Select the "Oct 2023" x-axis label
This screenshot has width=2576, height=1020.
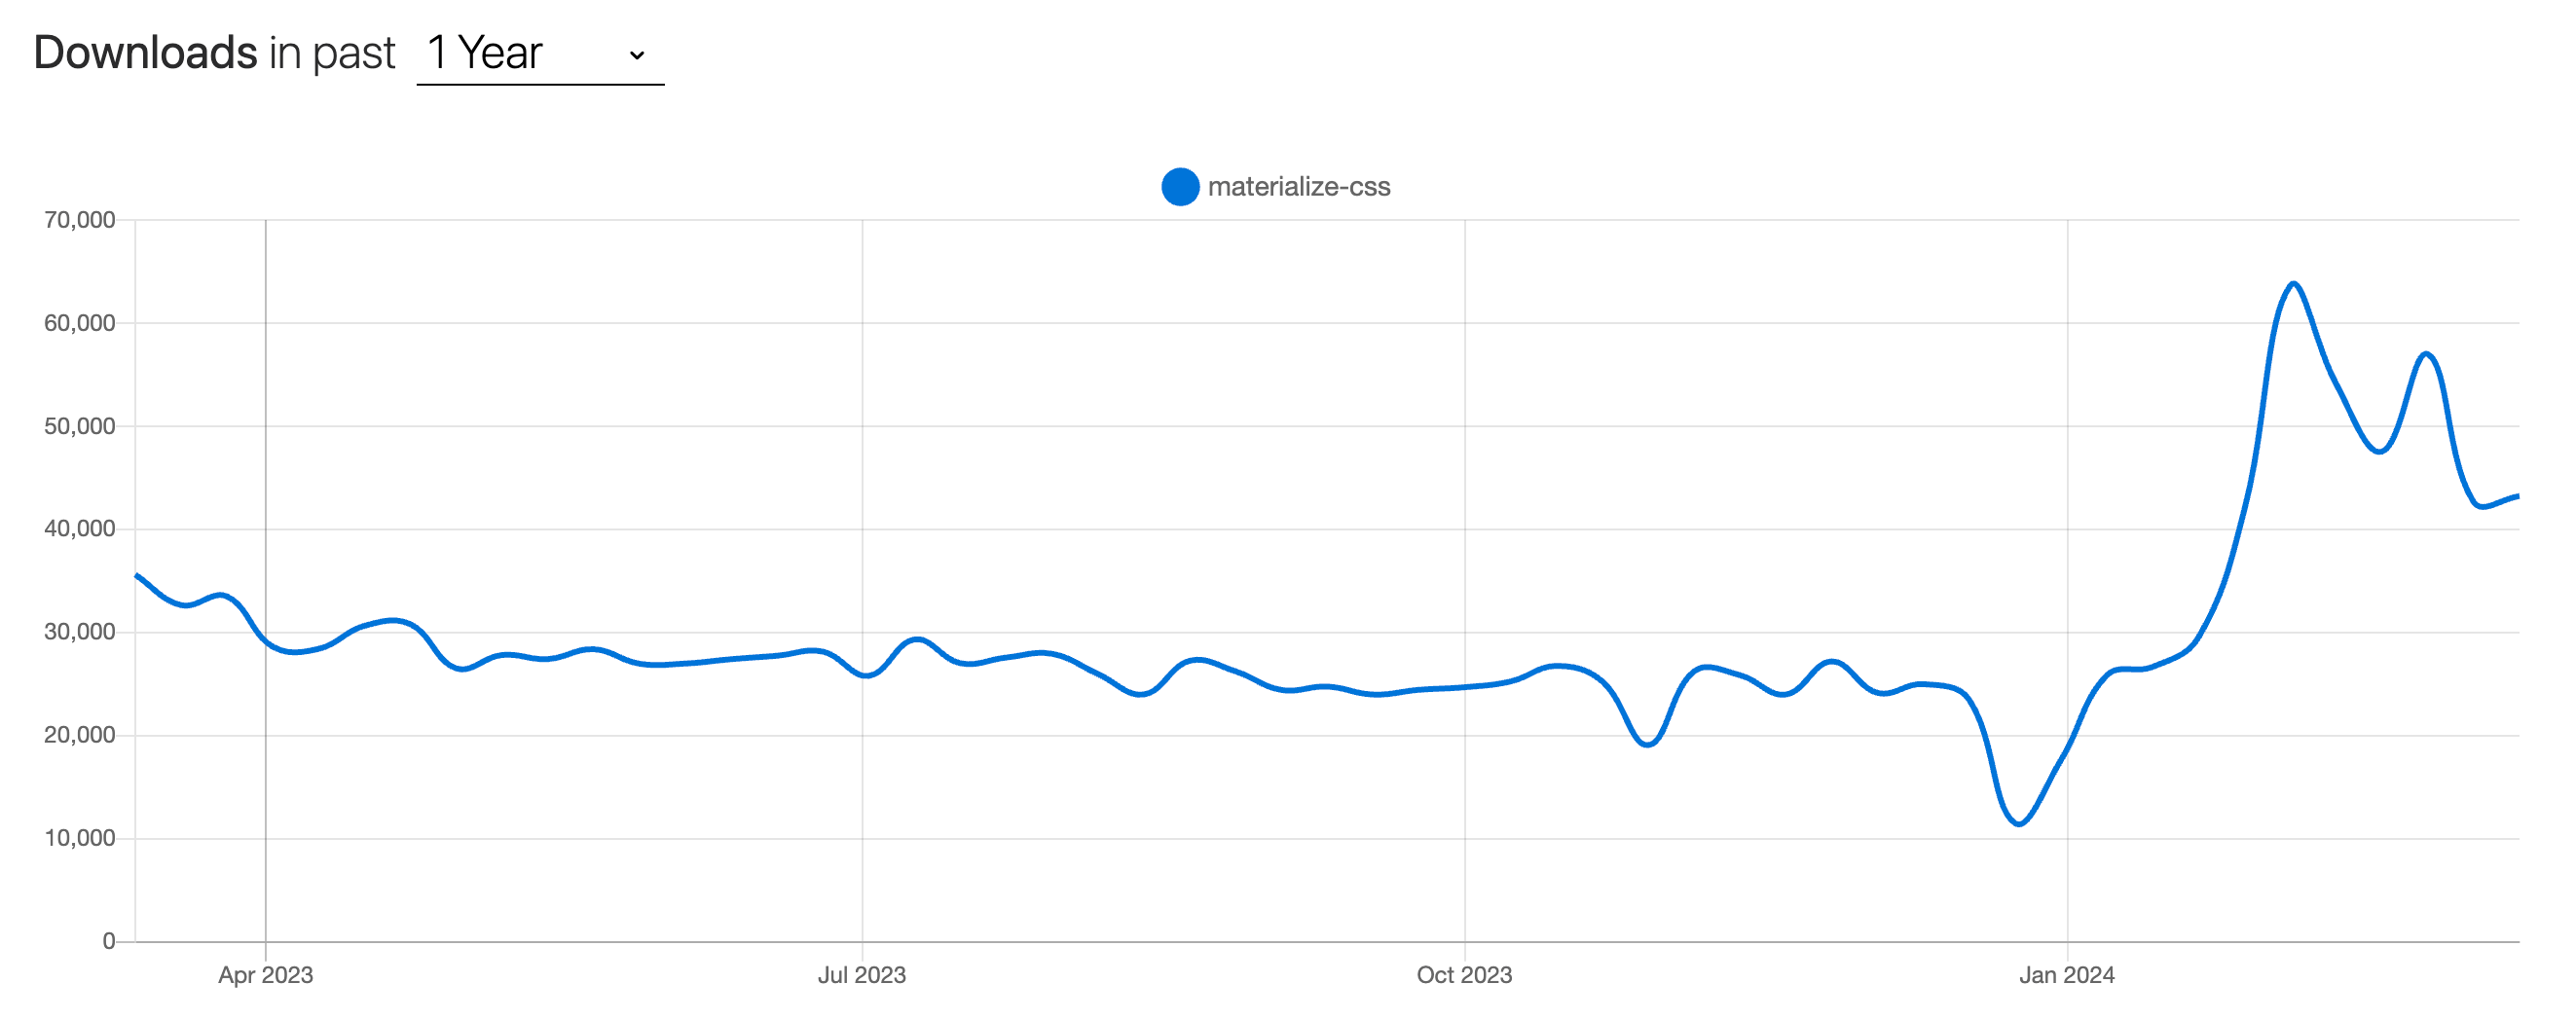pos(1464,975)
